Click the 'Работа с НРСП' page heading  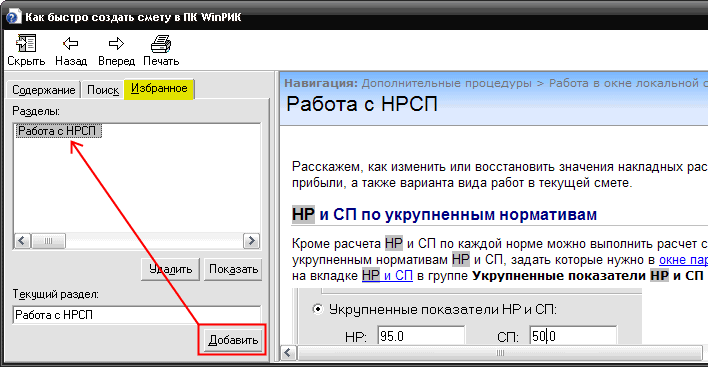coord(362,104)
